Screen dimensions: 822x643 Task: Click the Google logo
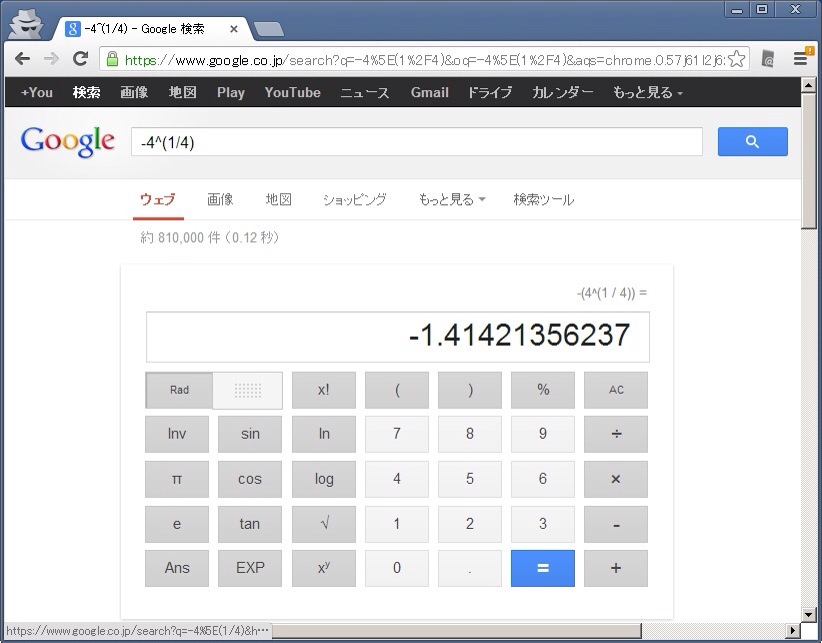68,141
